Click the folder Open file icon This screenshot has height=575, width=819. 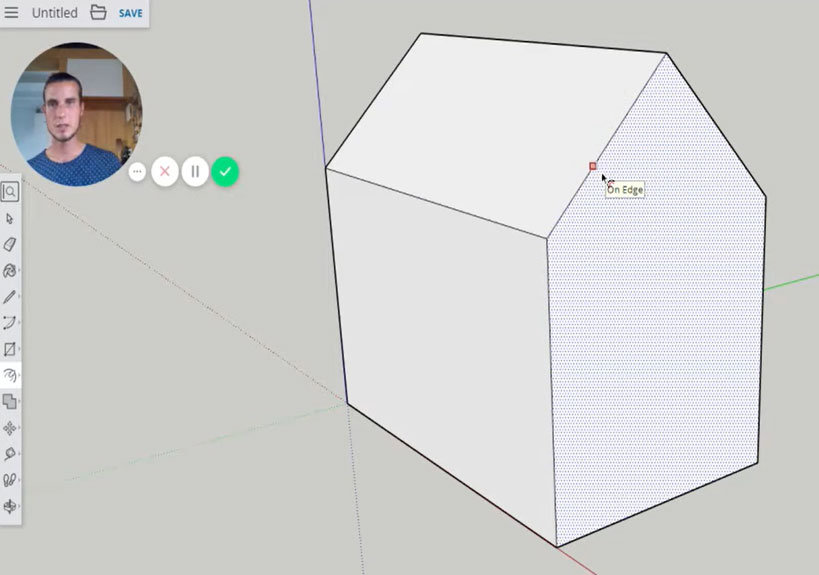(98, 13)
